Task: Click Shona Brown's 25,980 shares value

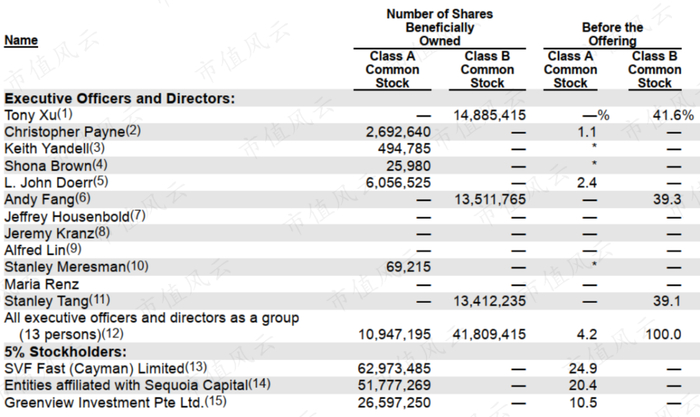Action: [x=408, y=166]
